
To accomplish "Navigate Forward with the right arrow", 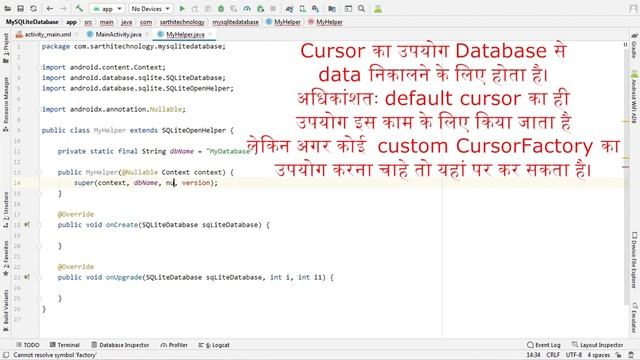I will (x=63, y=9).
